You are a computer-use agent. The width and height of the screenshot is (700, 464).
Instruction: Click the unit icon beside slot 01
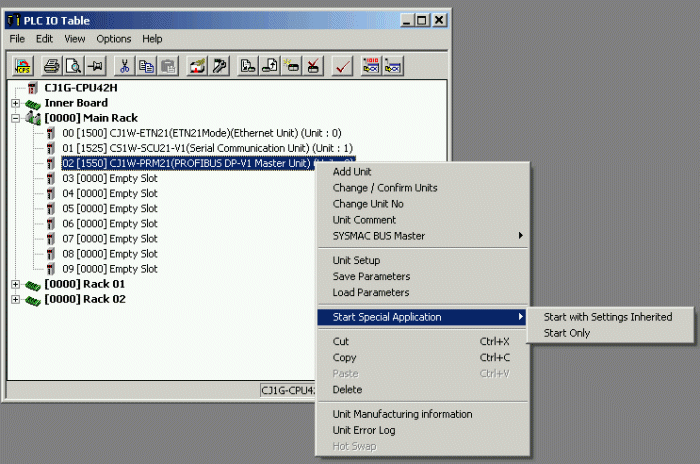coord(51,148)
